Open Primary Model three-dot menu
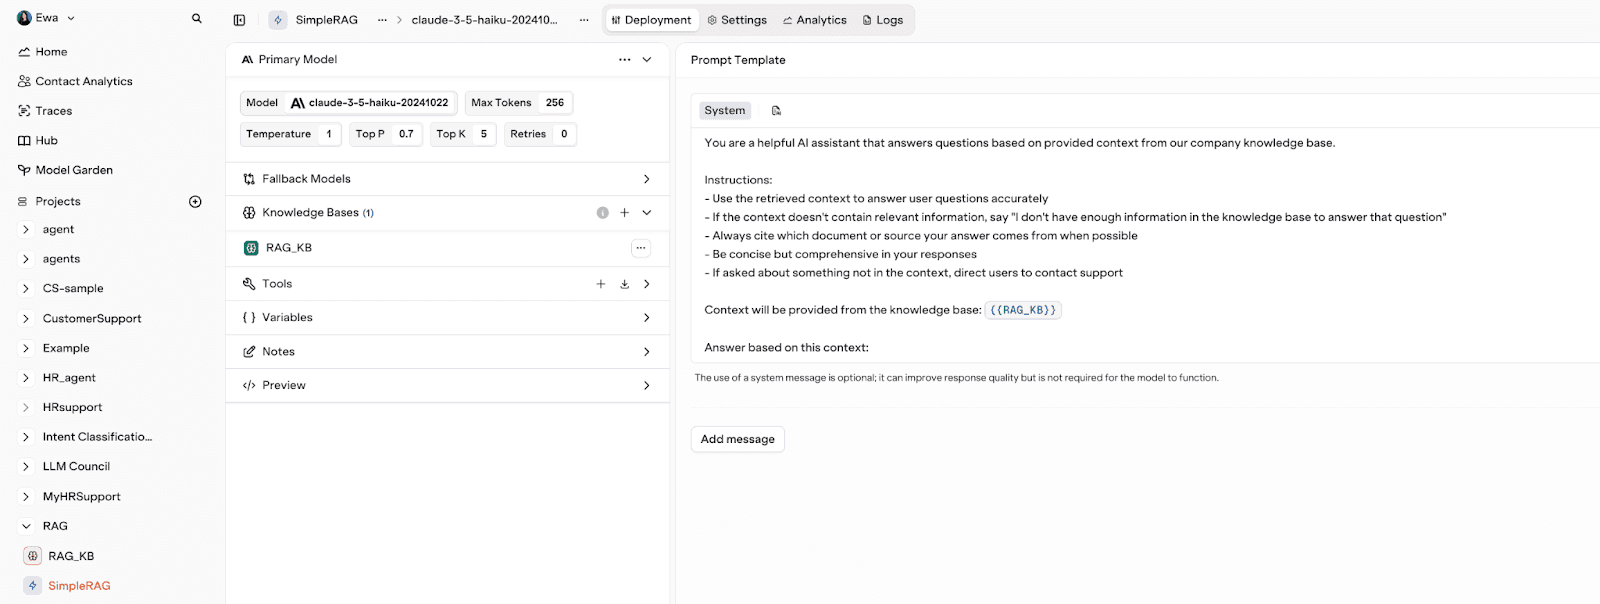Screen dimensions: 1600x604 624,60
